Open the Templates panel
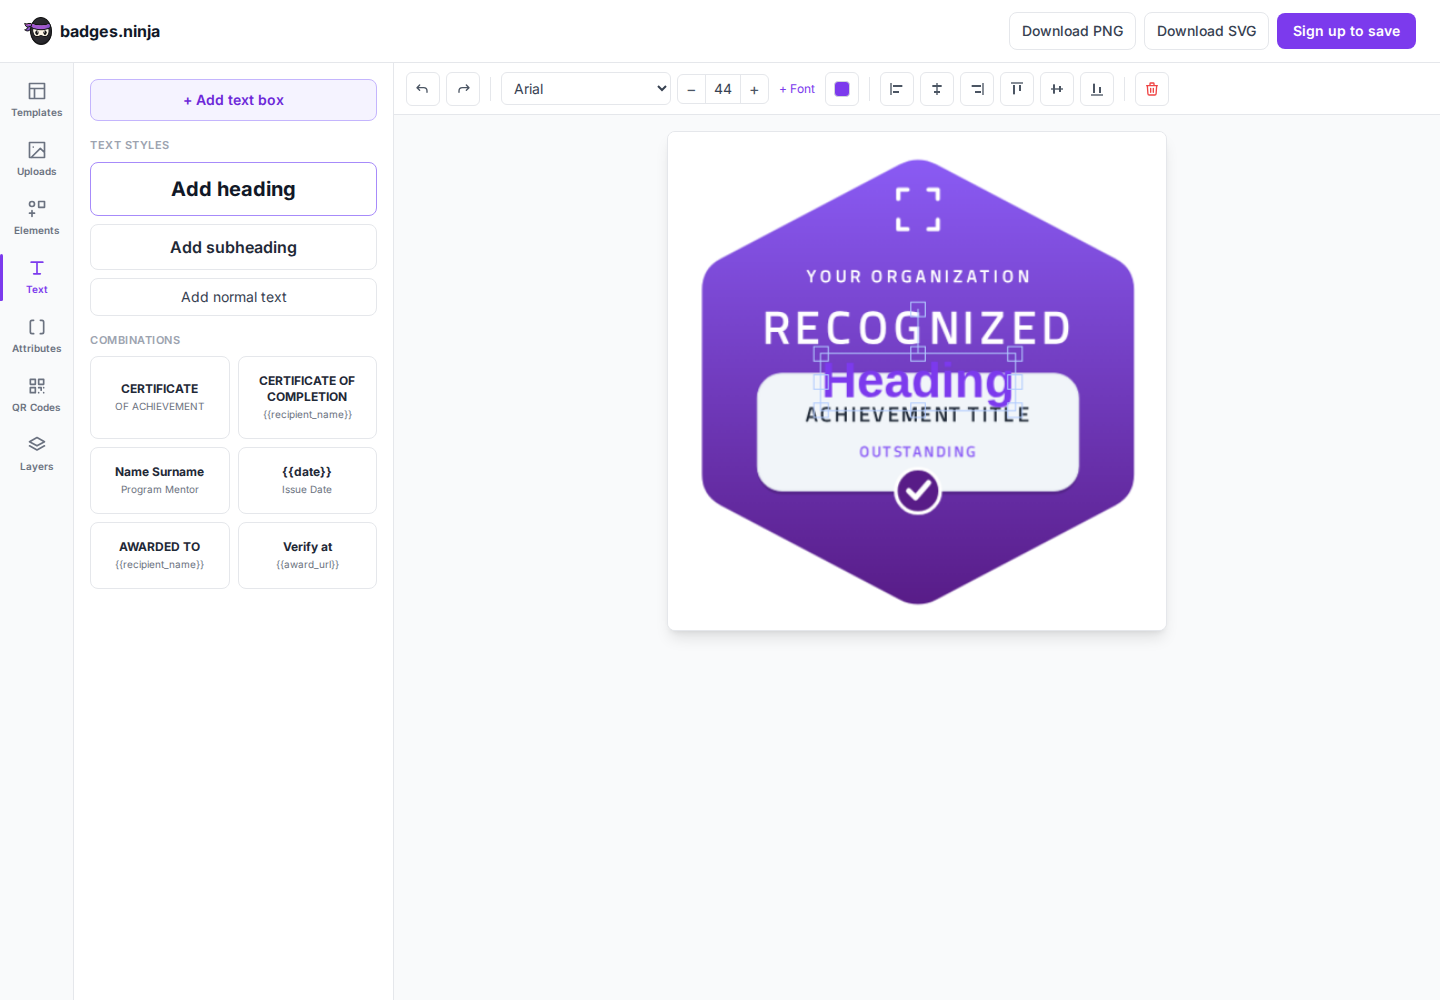The height and width of the screenshot is (1000, 1440). (37, 100)
